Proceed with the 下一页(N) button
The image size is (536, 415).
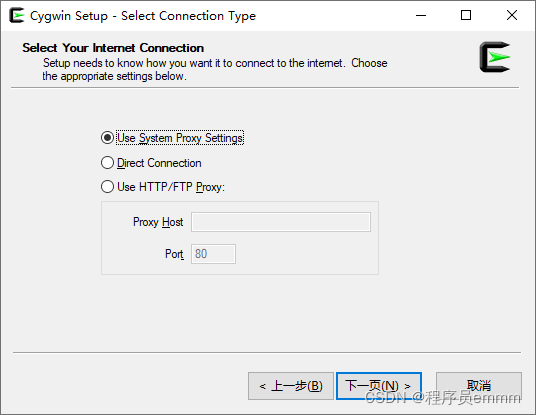point(379,386)
